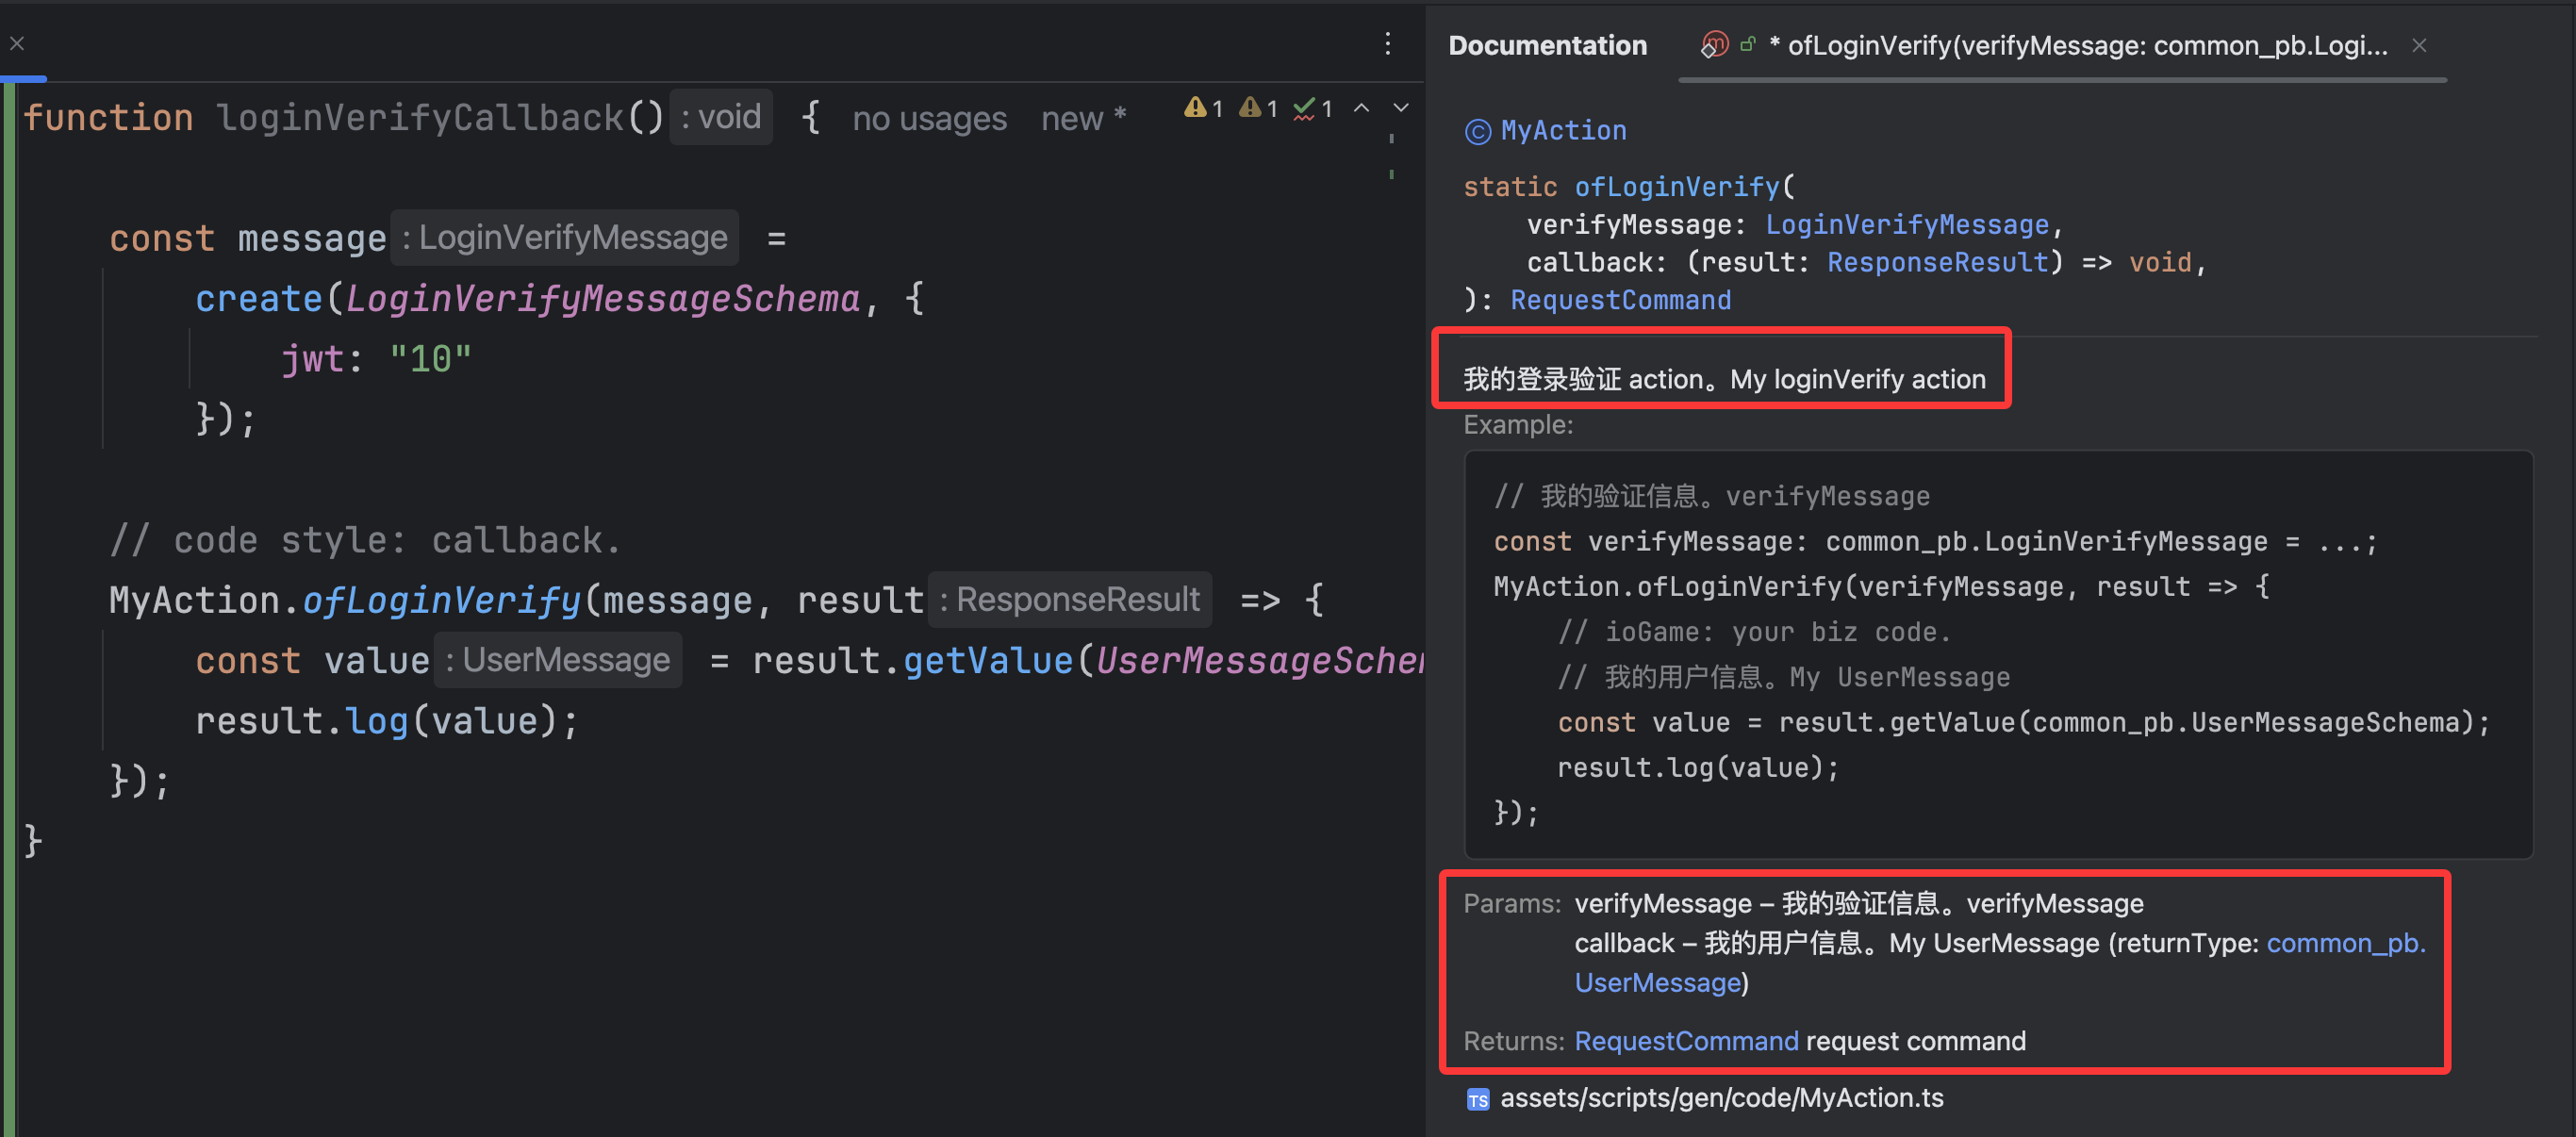
Task: Follow the RequestCommand link in Returns
Action: click(1686, 1041)
